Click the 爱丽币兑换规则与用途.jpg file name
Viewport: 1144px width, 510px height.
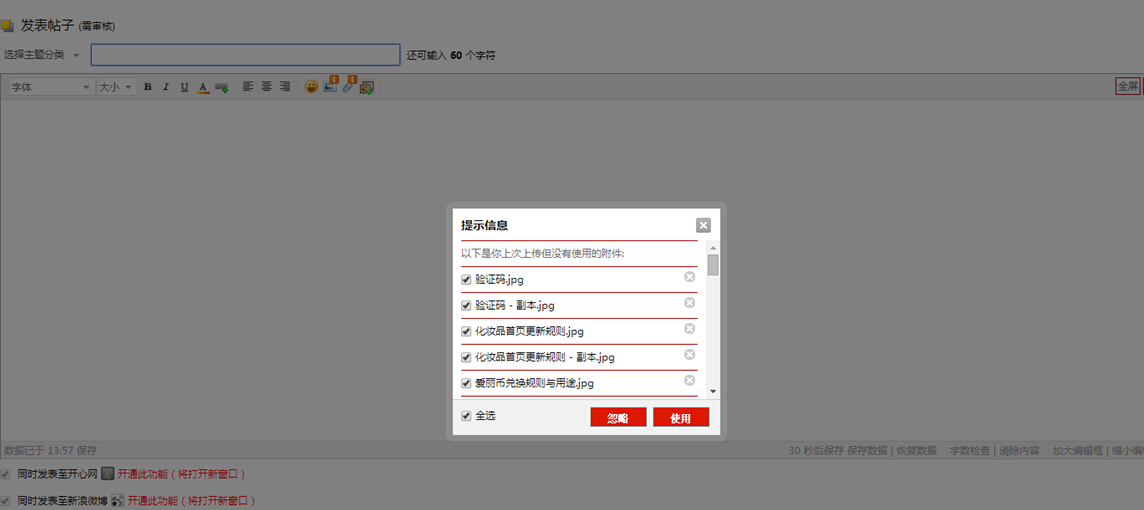coord(535,383)
